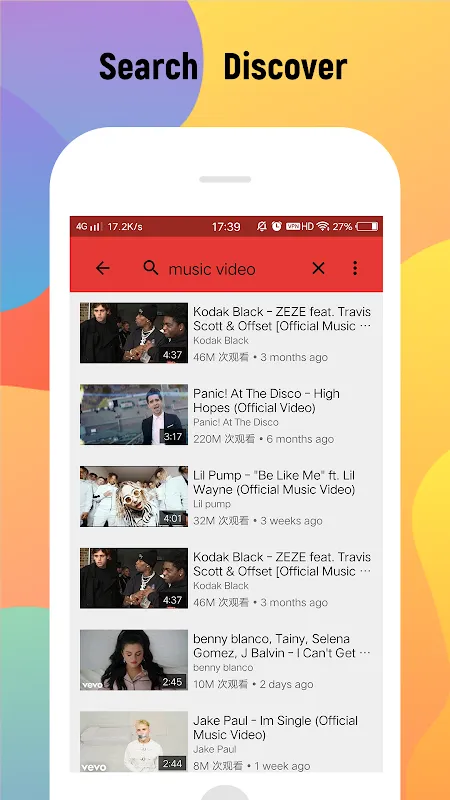Tap the 4:01 duration badge

click(x=173, y=518)
